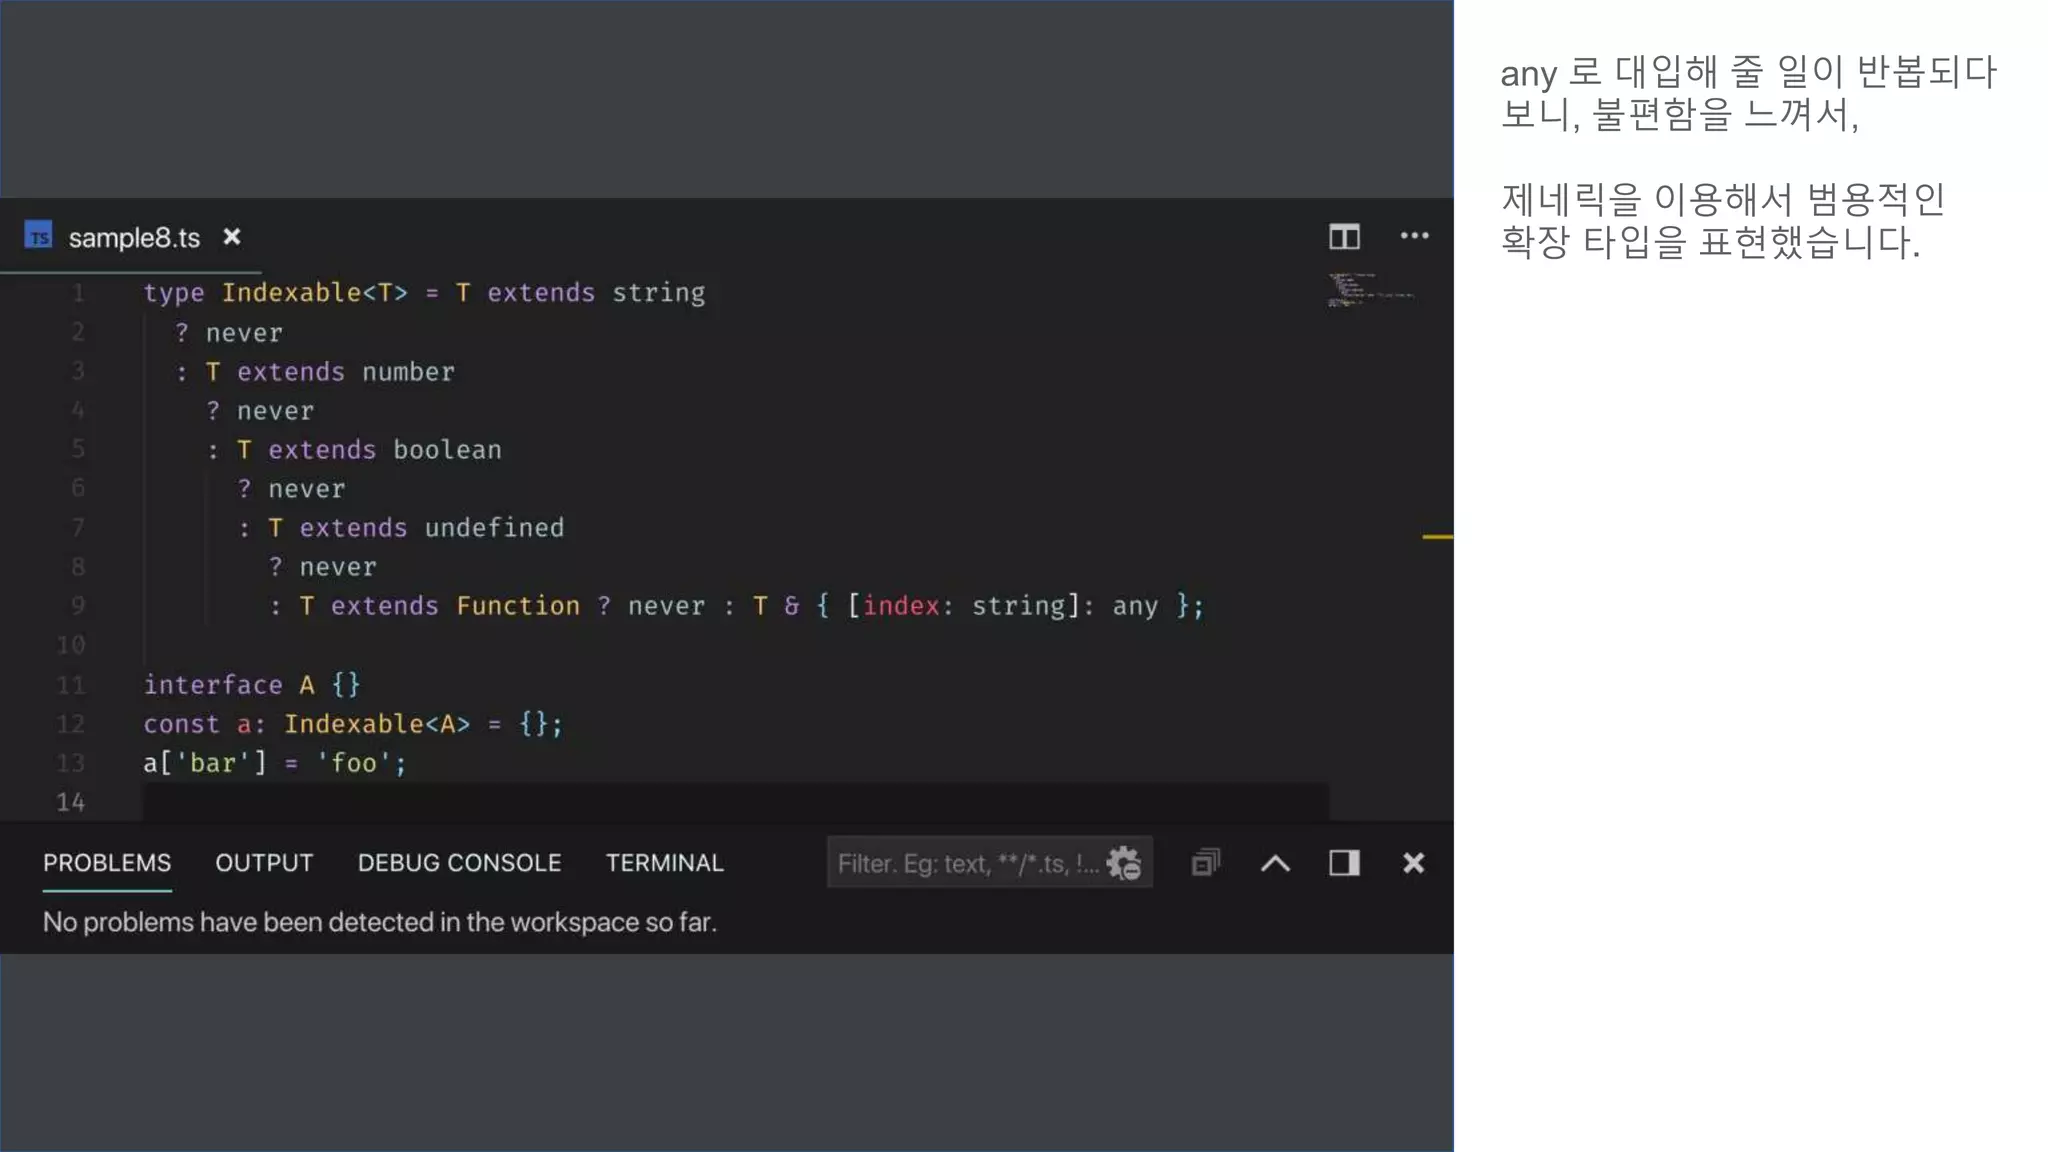Image resolution: width=2048 pixels, height=1152 pixels.
Task: Switch to the OUTPUT tab
Action: point(264,863)
